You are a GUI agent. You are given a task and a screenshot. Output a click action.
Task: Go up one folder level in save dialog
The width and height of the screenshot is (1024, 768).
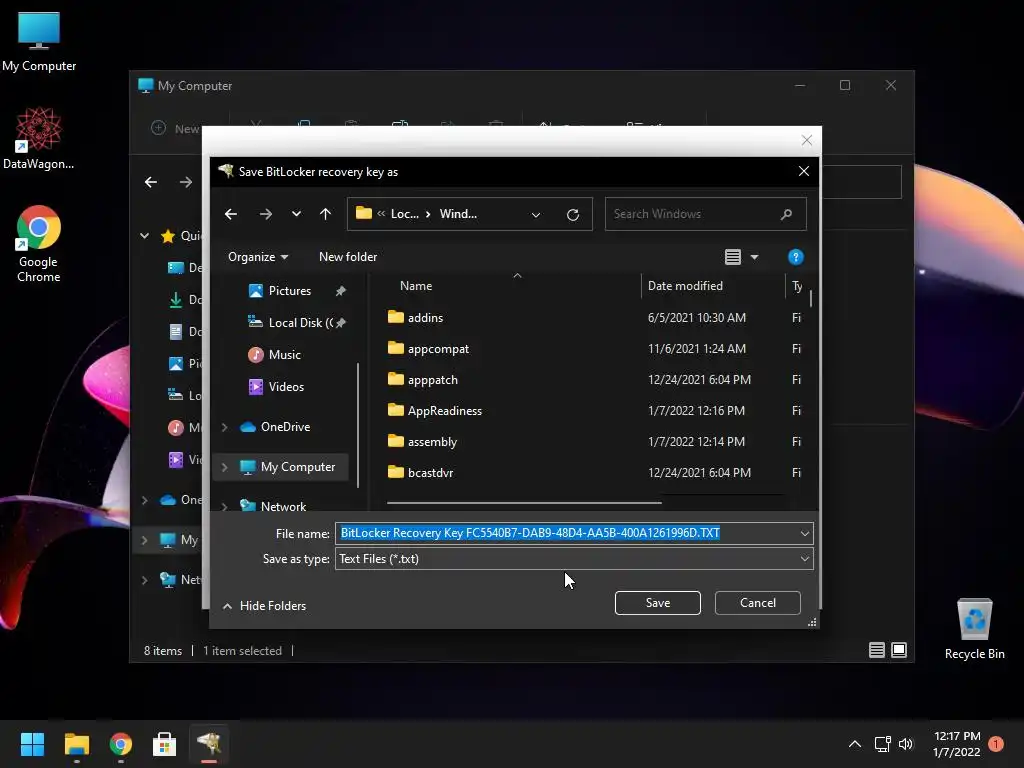325,214
